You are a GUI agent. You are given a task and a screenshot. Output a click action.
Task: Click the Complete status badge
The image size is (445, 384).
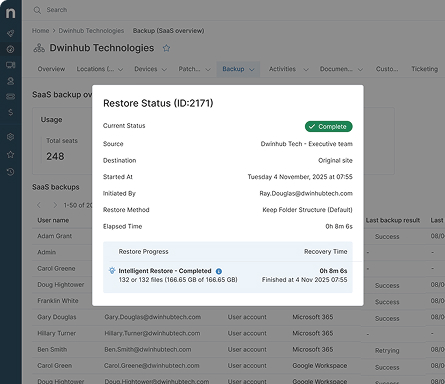tap(328, 127)
